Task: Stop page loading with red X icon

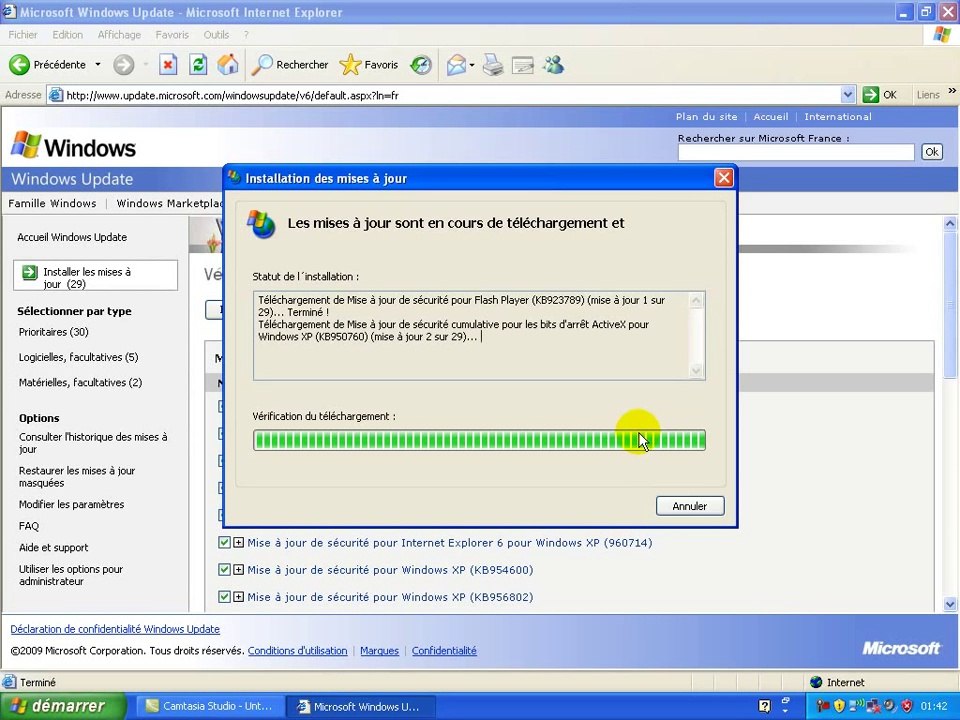Action: tap(168, 64)
